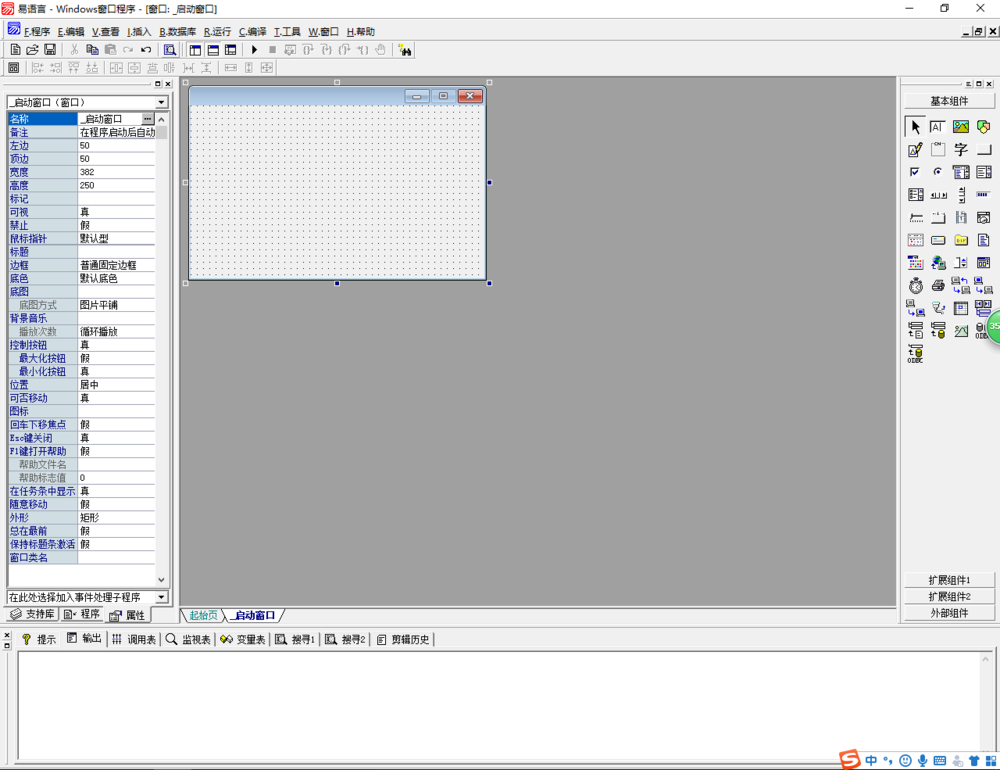Click the open folder toolbar icon
The image size is (1000, 770).
click(x=33, y=50)
